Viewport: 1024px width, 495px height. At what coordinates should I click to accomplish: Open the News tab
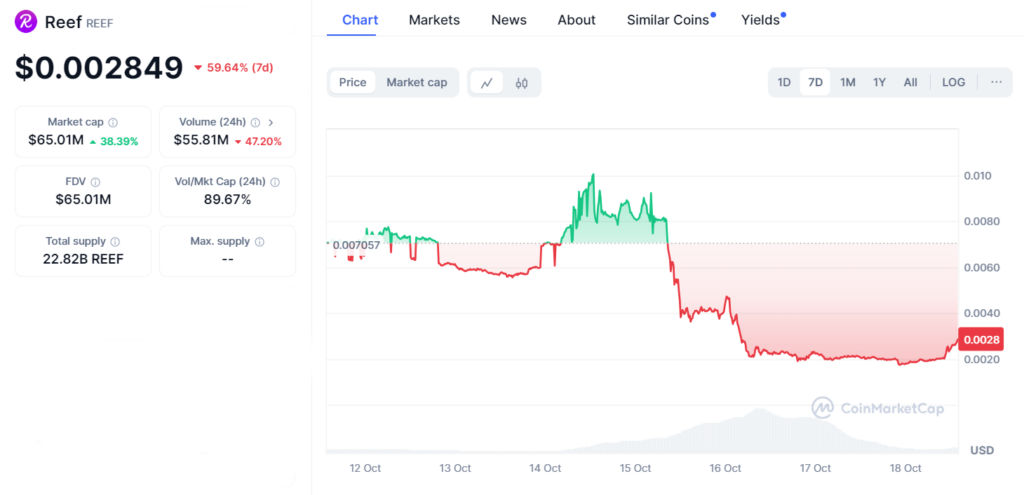click(509, 20)
